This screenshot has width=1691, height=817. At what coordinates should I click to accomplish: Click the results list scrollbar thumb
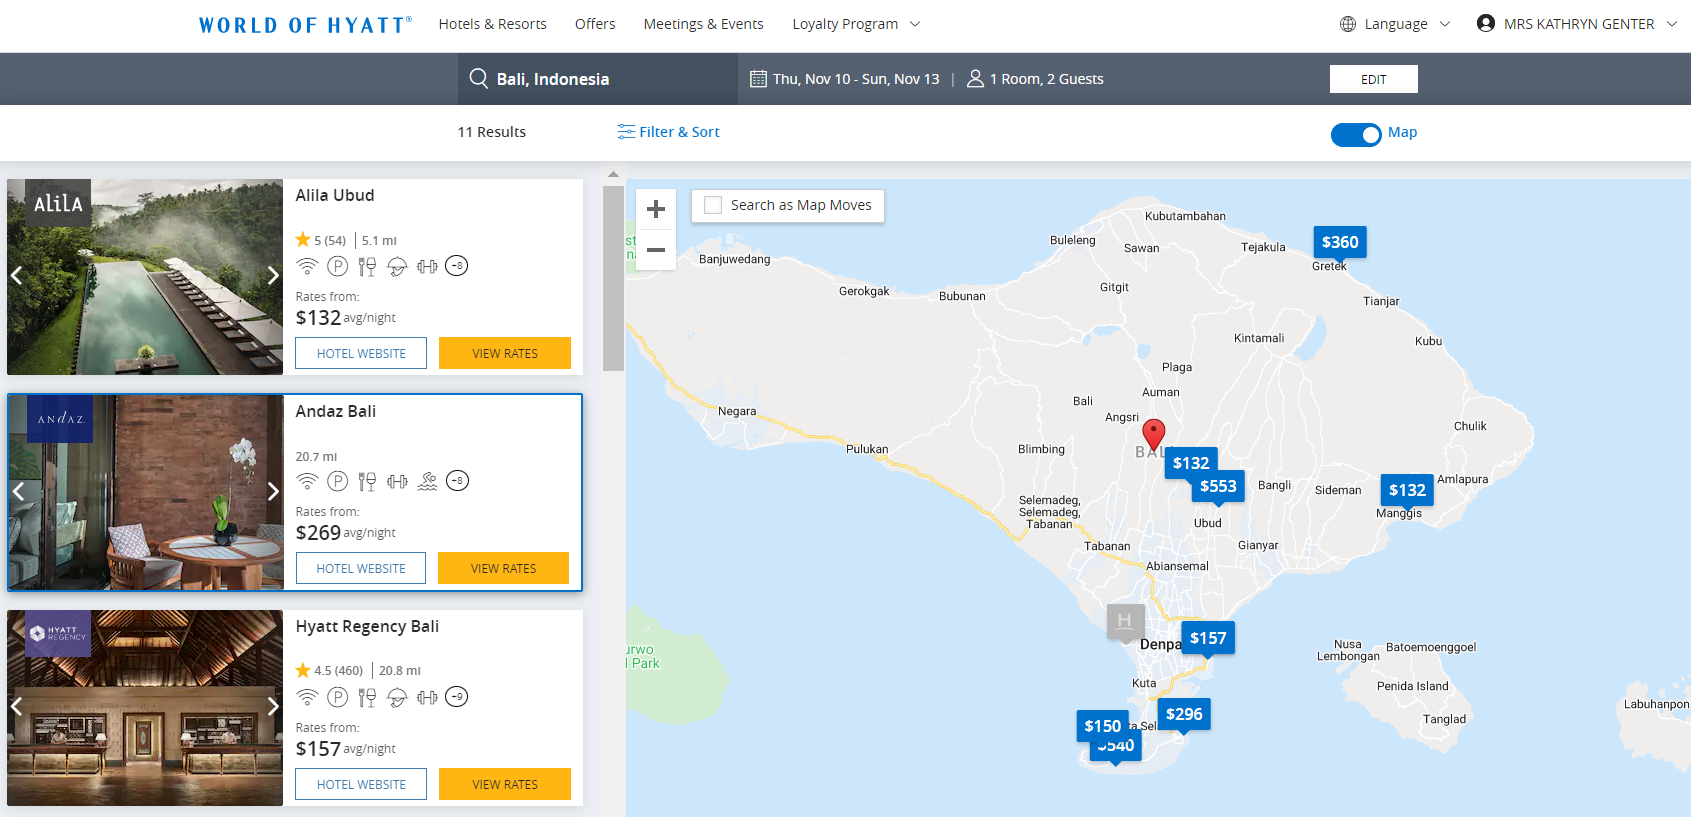613,278
